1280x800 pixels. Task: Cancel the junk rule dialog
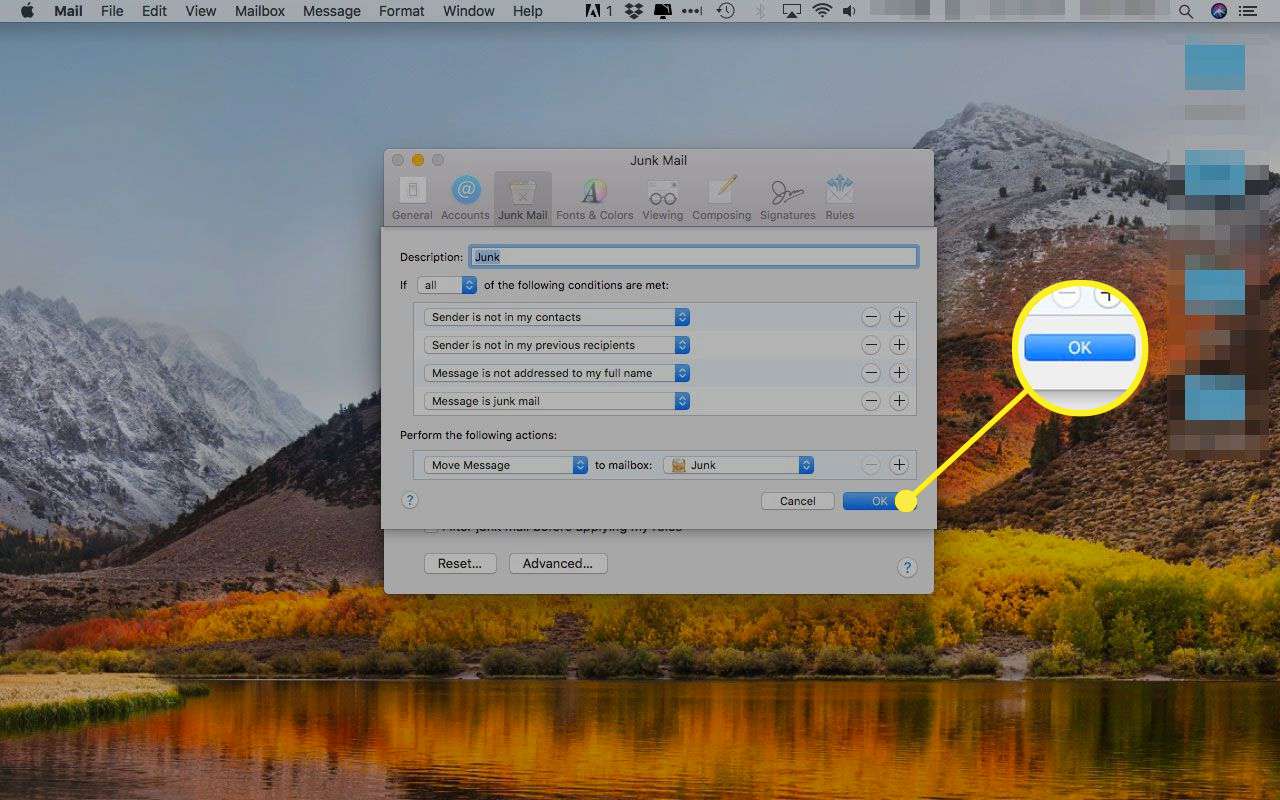[x=797, y=501]
